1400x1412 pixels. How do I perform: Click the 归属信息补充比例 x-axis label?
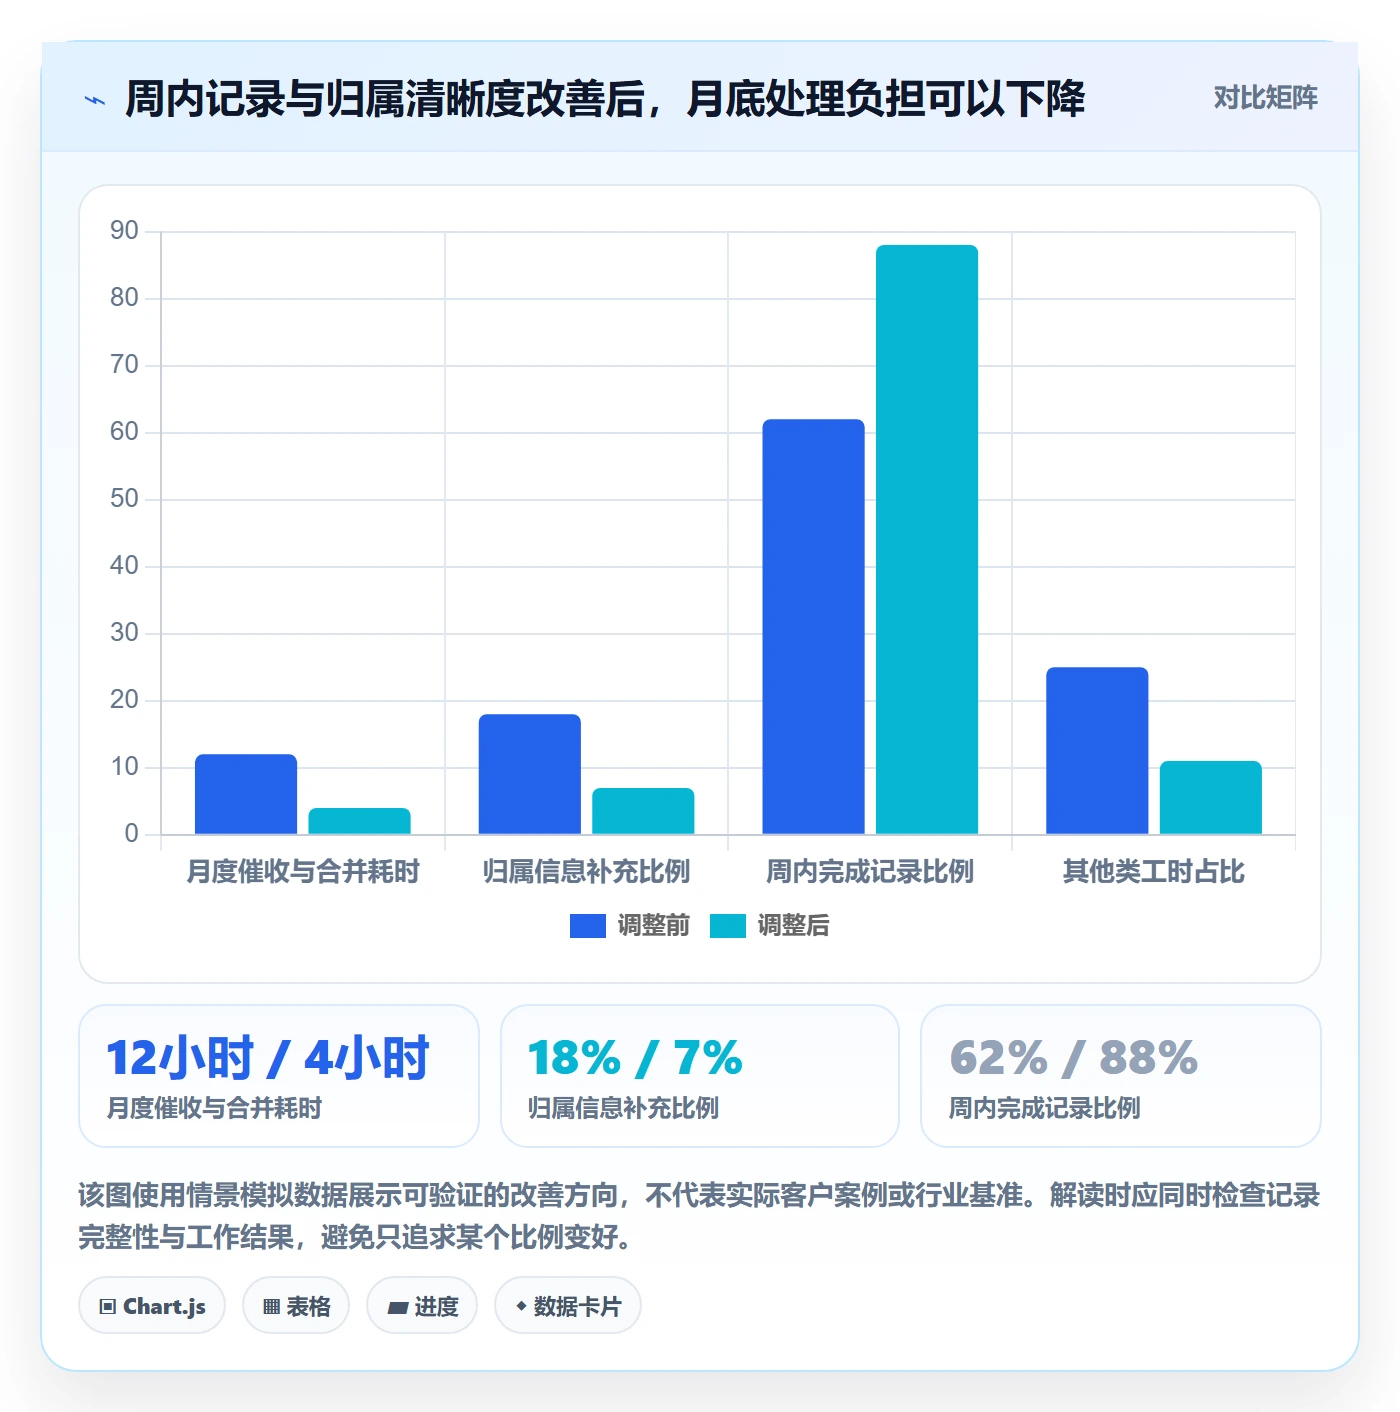point(586,872)
